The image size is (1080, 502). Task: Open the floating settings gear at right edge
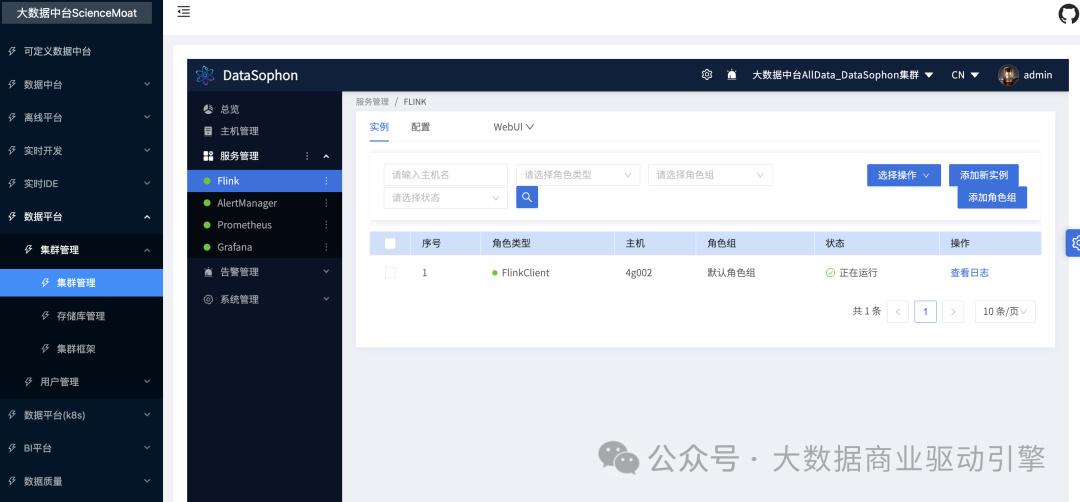tap(1074, 242)
